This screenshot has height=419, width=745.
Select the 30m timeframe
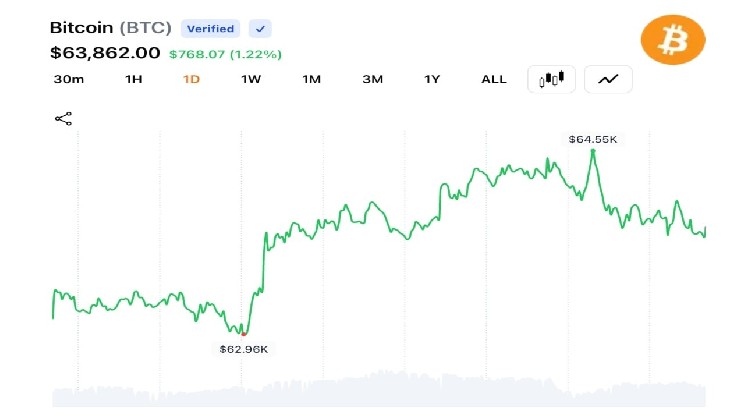click(68, 79)
